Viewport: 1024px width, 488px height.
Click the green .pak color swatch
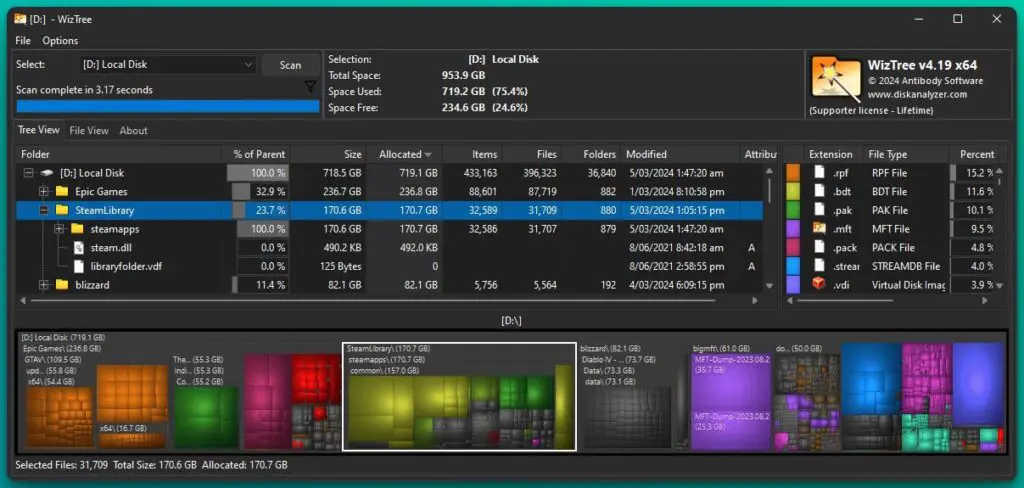pyautogui.click(x=793, y=210)
